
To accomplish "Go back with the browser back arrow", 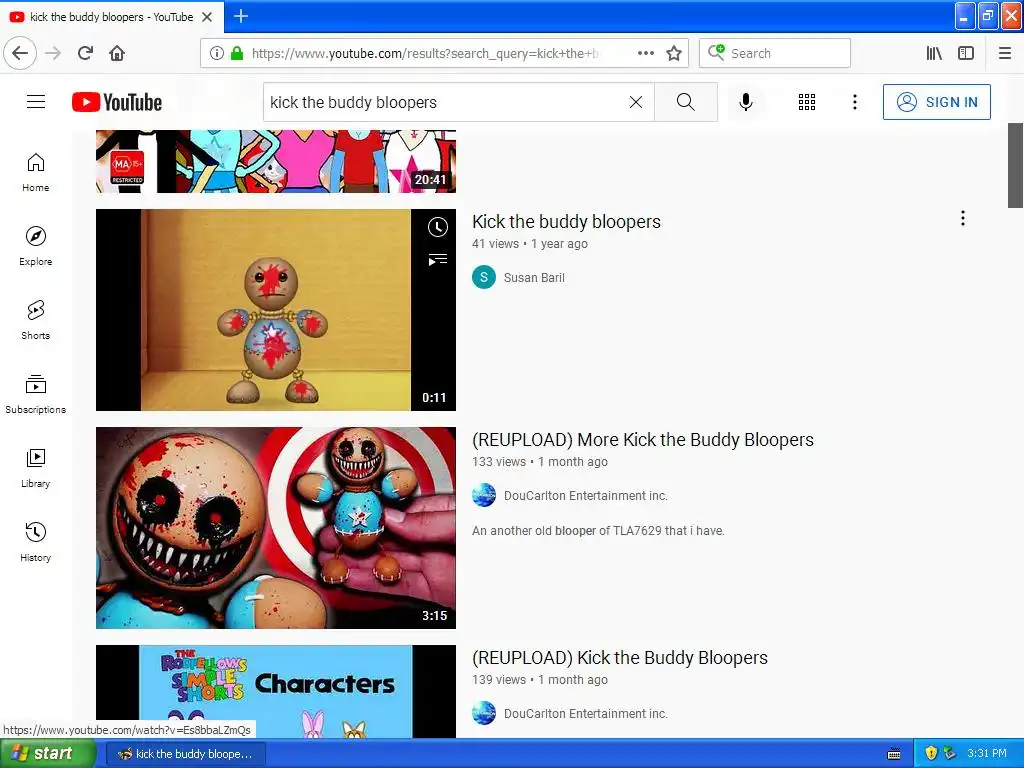I will pos(20,53).
